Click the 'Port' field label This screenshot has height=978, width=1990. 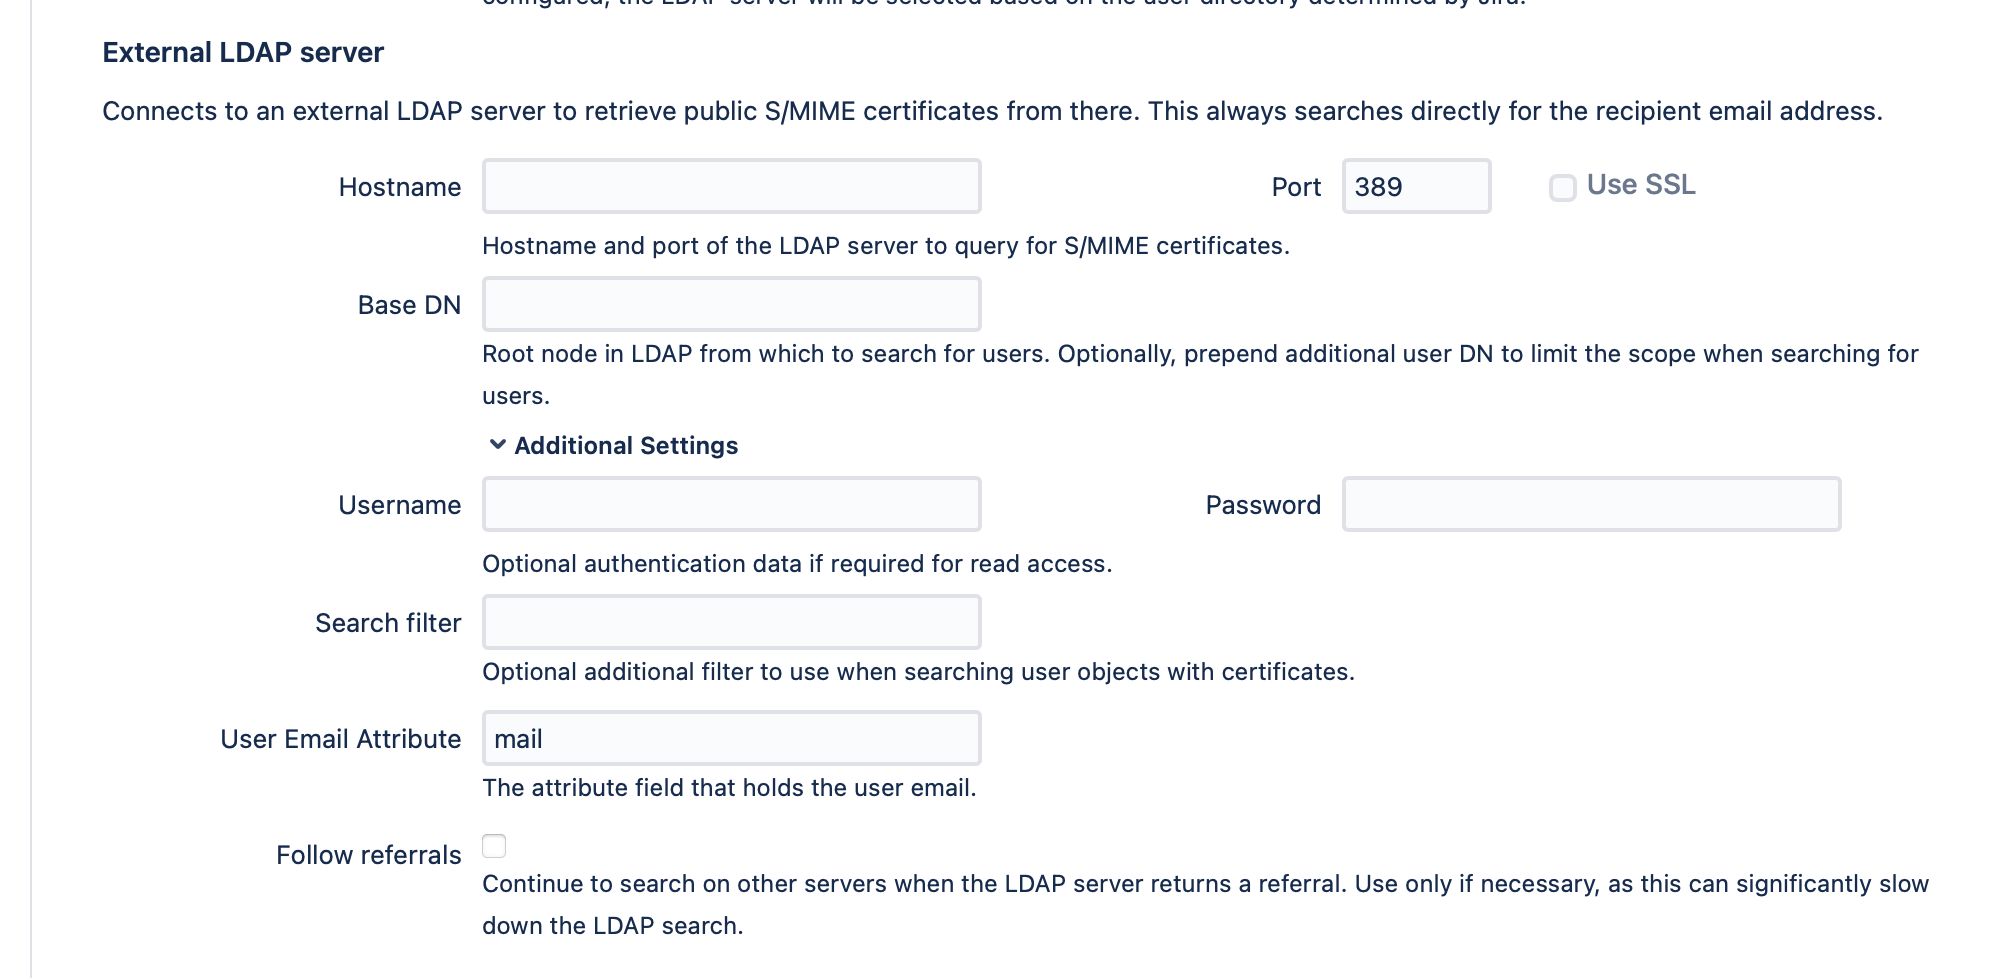pos(1296,187)
